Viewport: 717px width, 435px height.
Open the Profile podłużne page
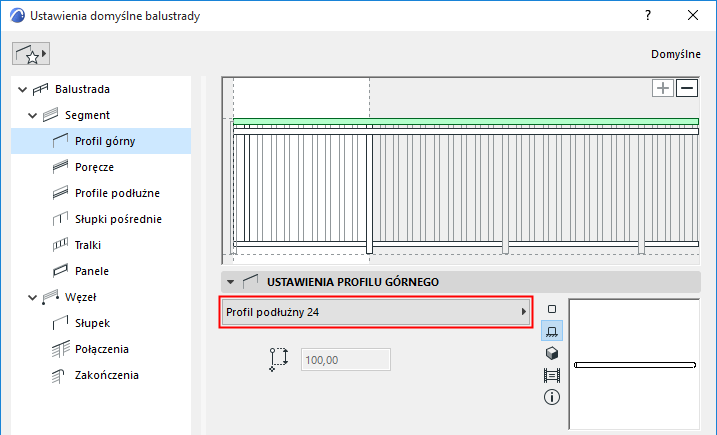pyautogui.click(x=118, y=193)
